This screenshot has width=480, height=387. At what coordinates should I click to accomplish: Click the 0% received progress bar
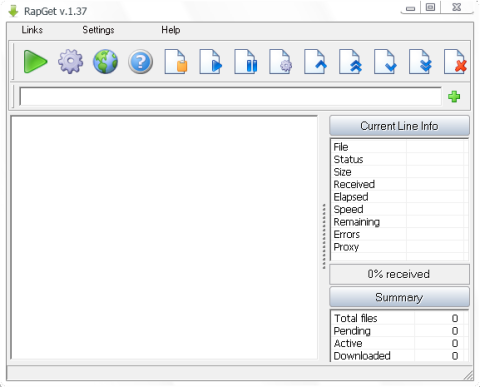(399, 274)
